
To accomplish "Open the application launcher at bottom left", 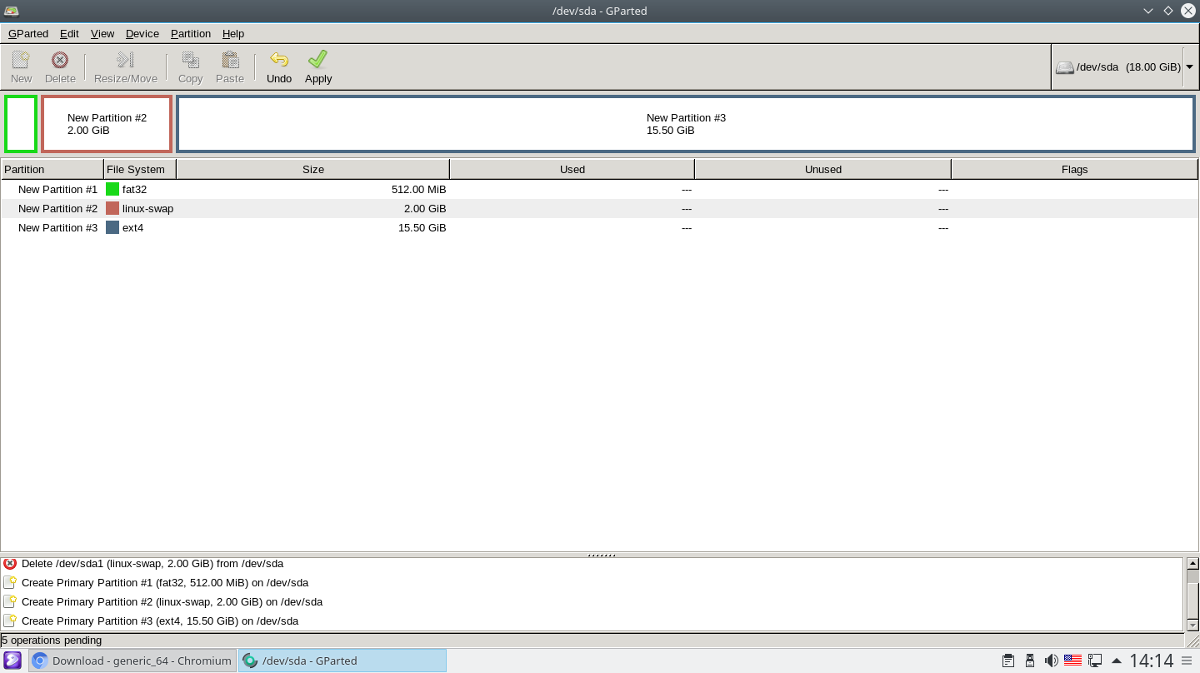I will pos(12,660).
